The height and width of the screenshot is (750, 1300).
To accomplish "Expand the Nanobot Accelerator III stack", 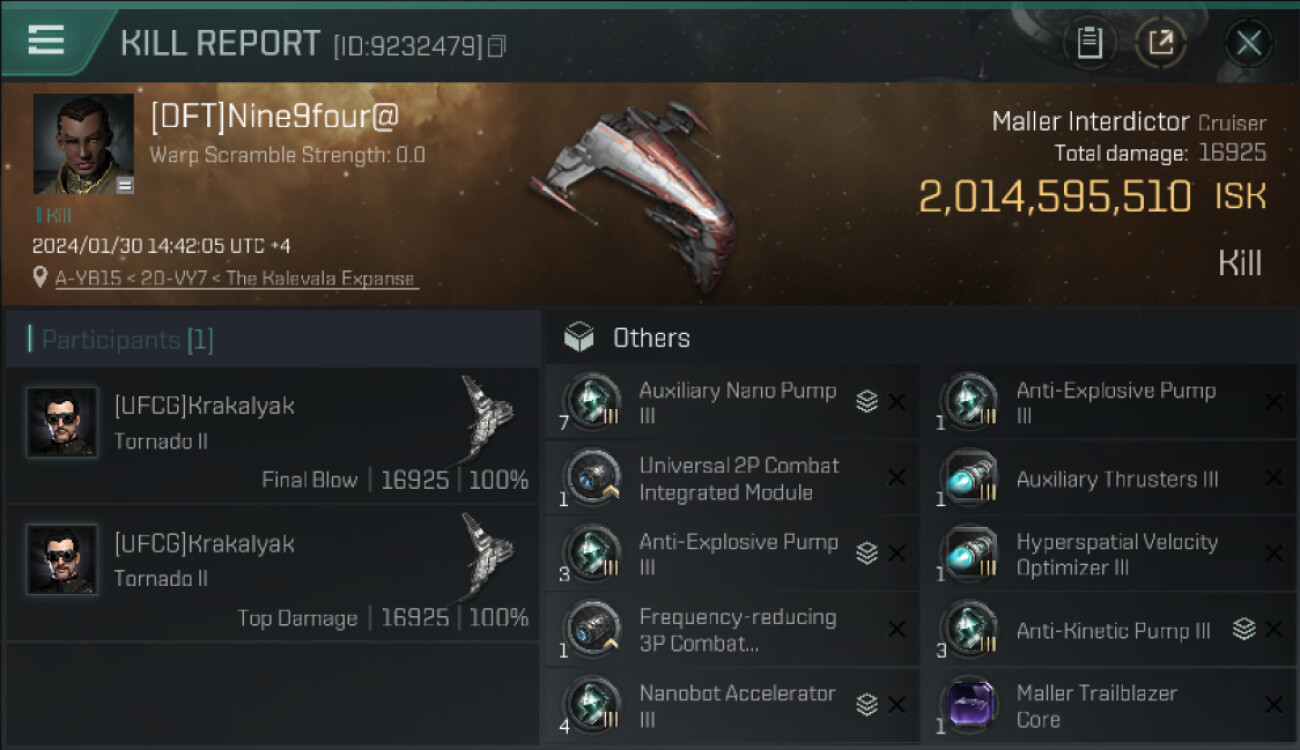I will point(867,705).
